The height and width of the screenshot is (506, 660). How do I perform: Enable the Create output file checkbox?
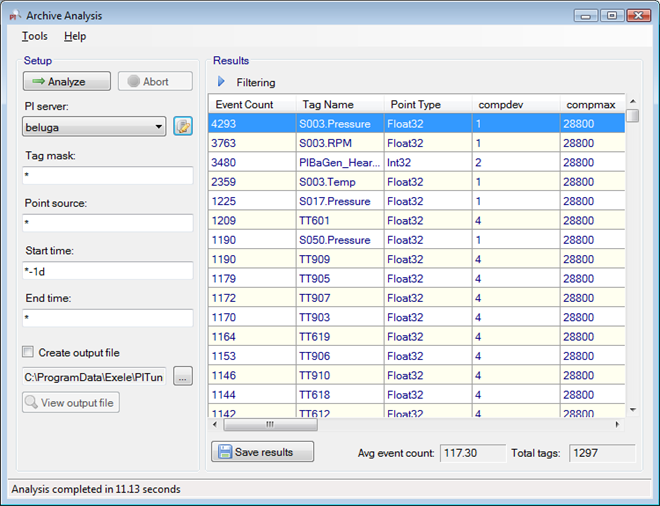[28, 352]
